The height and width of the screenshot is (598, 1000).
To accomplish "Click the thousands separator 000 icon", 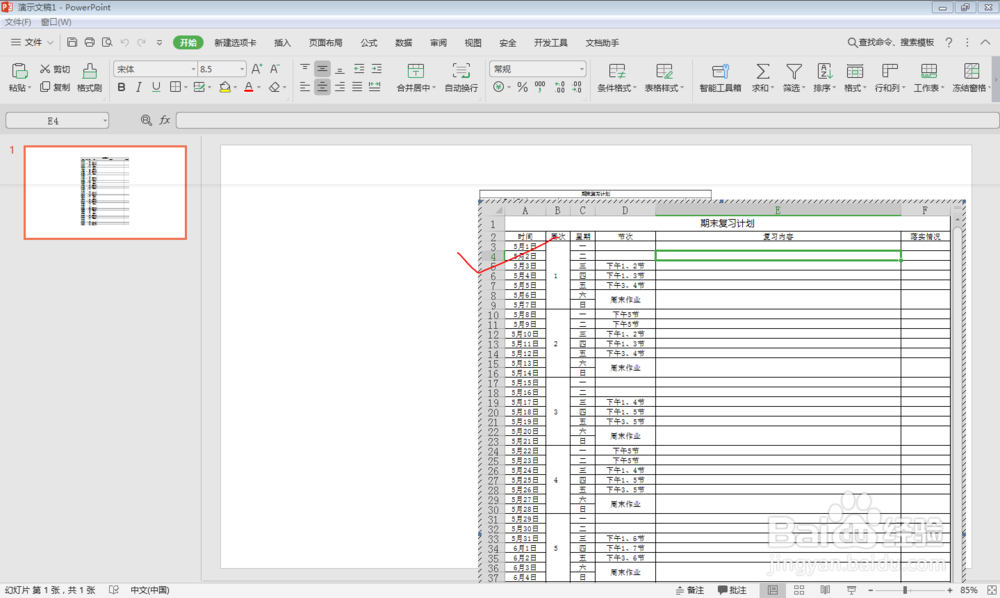I will coord(540,87).
